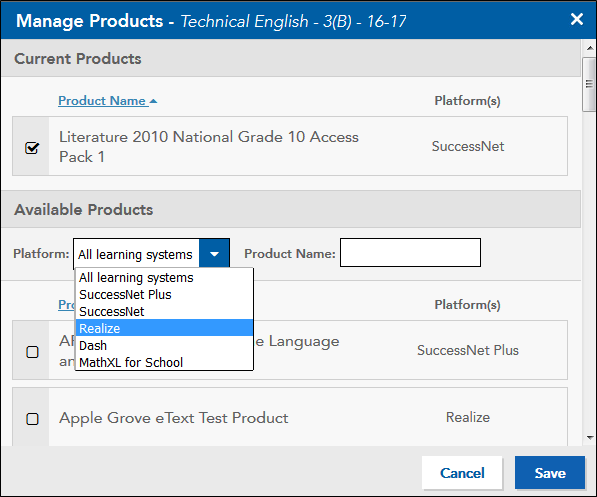Choose All learning systems from the dropdown list

(164, 278)
